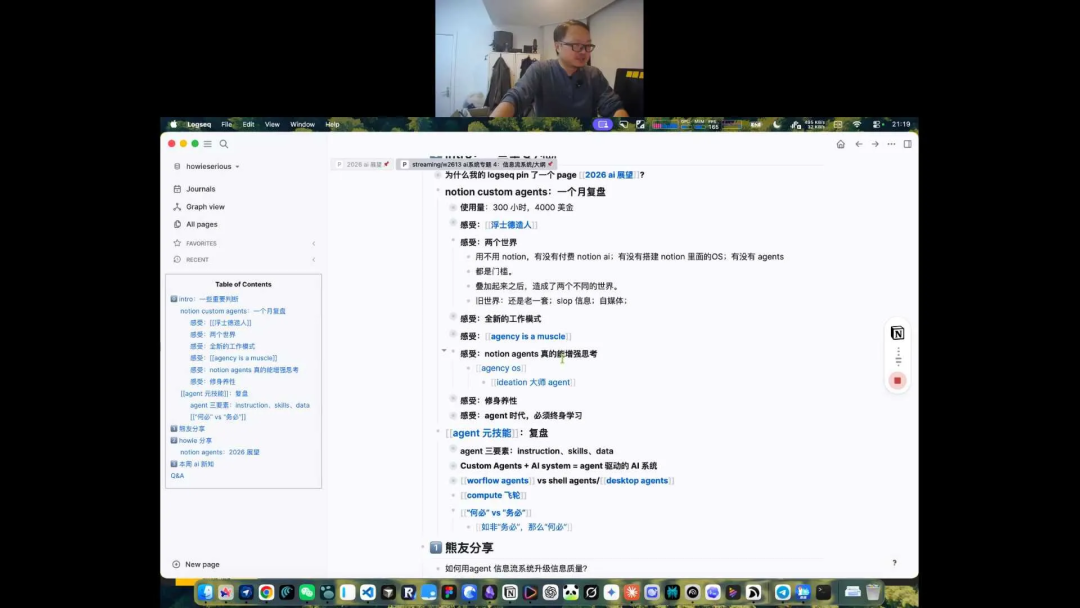
Task: Open the Window menu
Action: click(x=302, y=125)
